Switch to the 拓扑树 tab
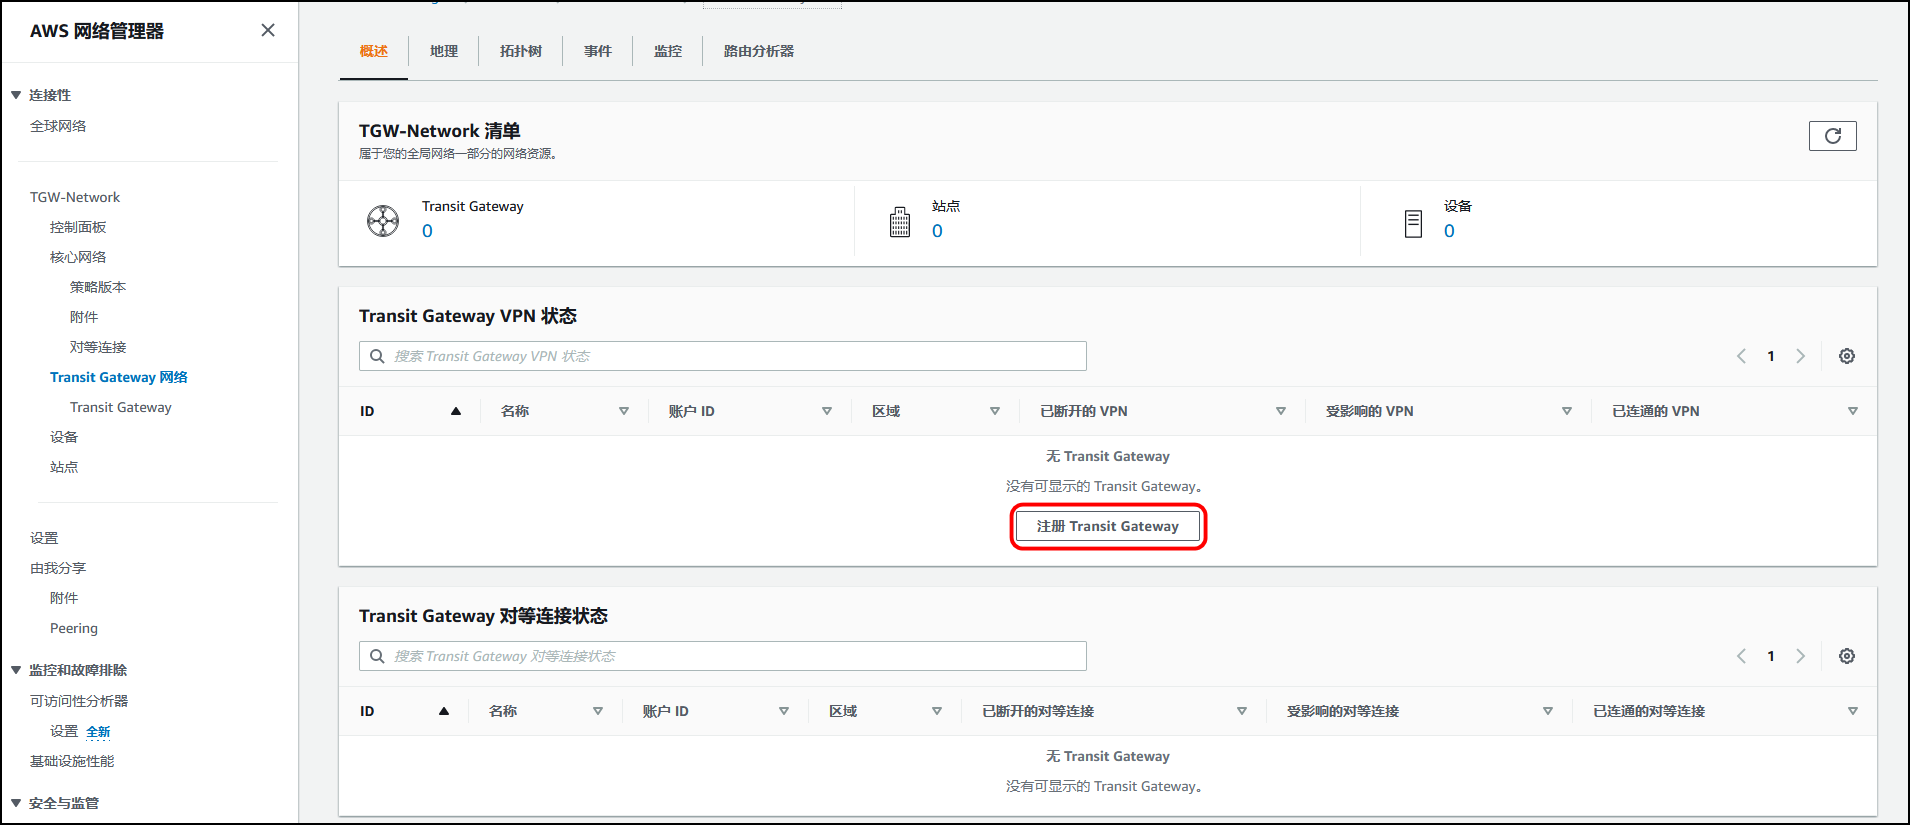The image size is (1910, 825). (x=521, y=51)
